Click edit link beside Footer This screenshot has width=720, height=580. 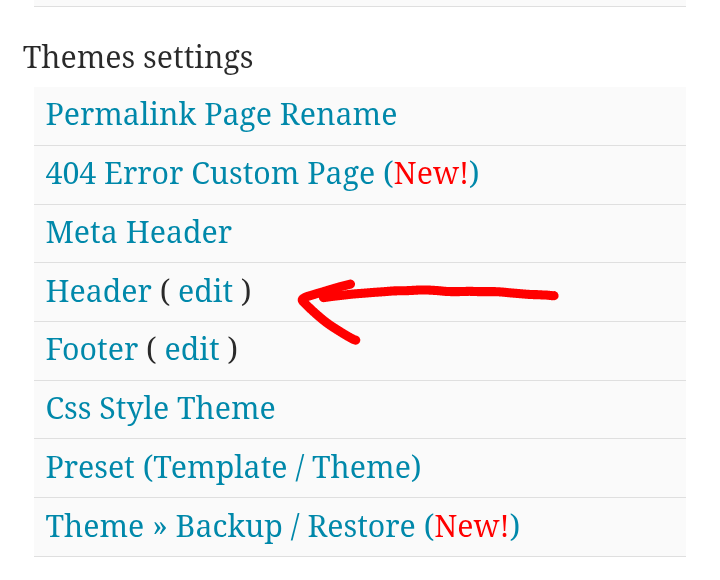pyautogui.click(x=192, y=350)
